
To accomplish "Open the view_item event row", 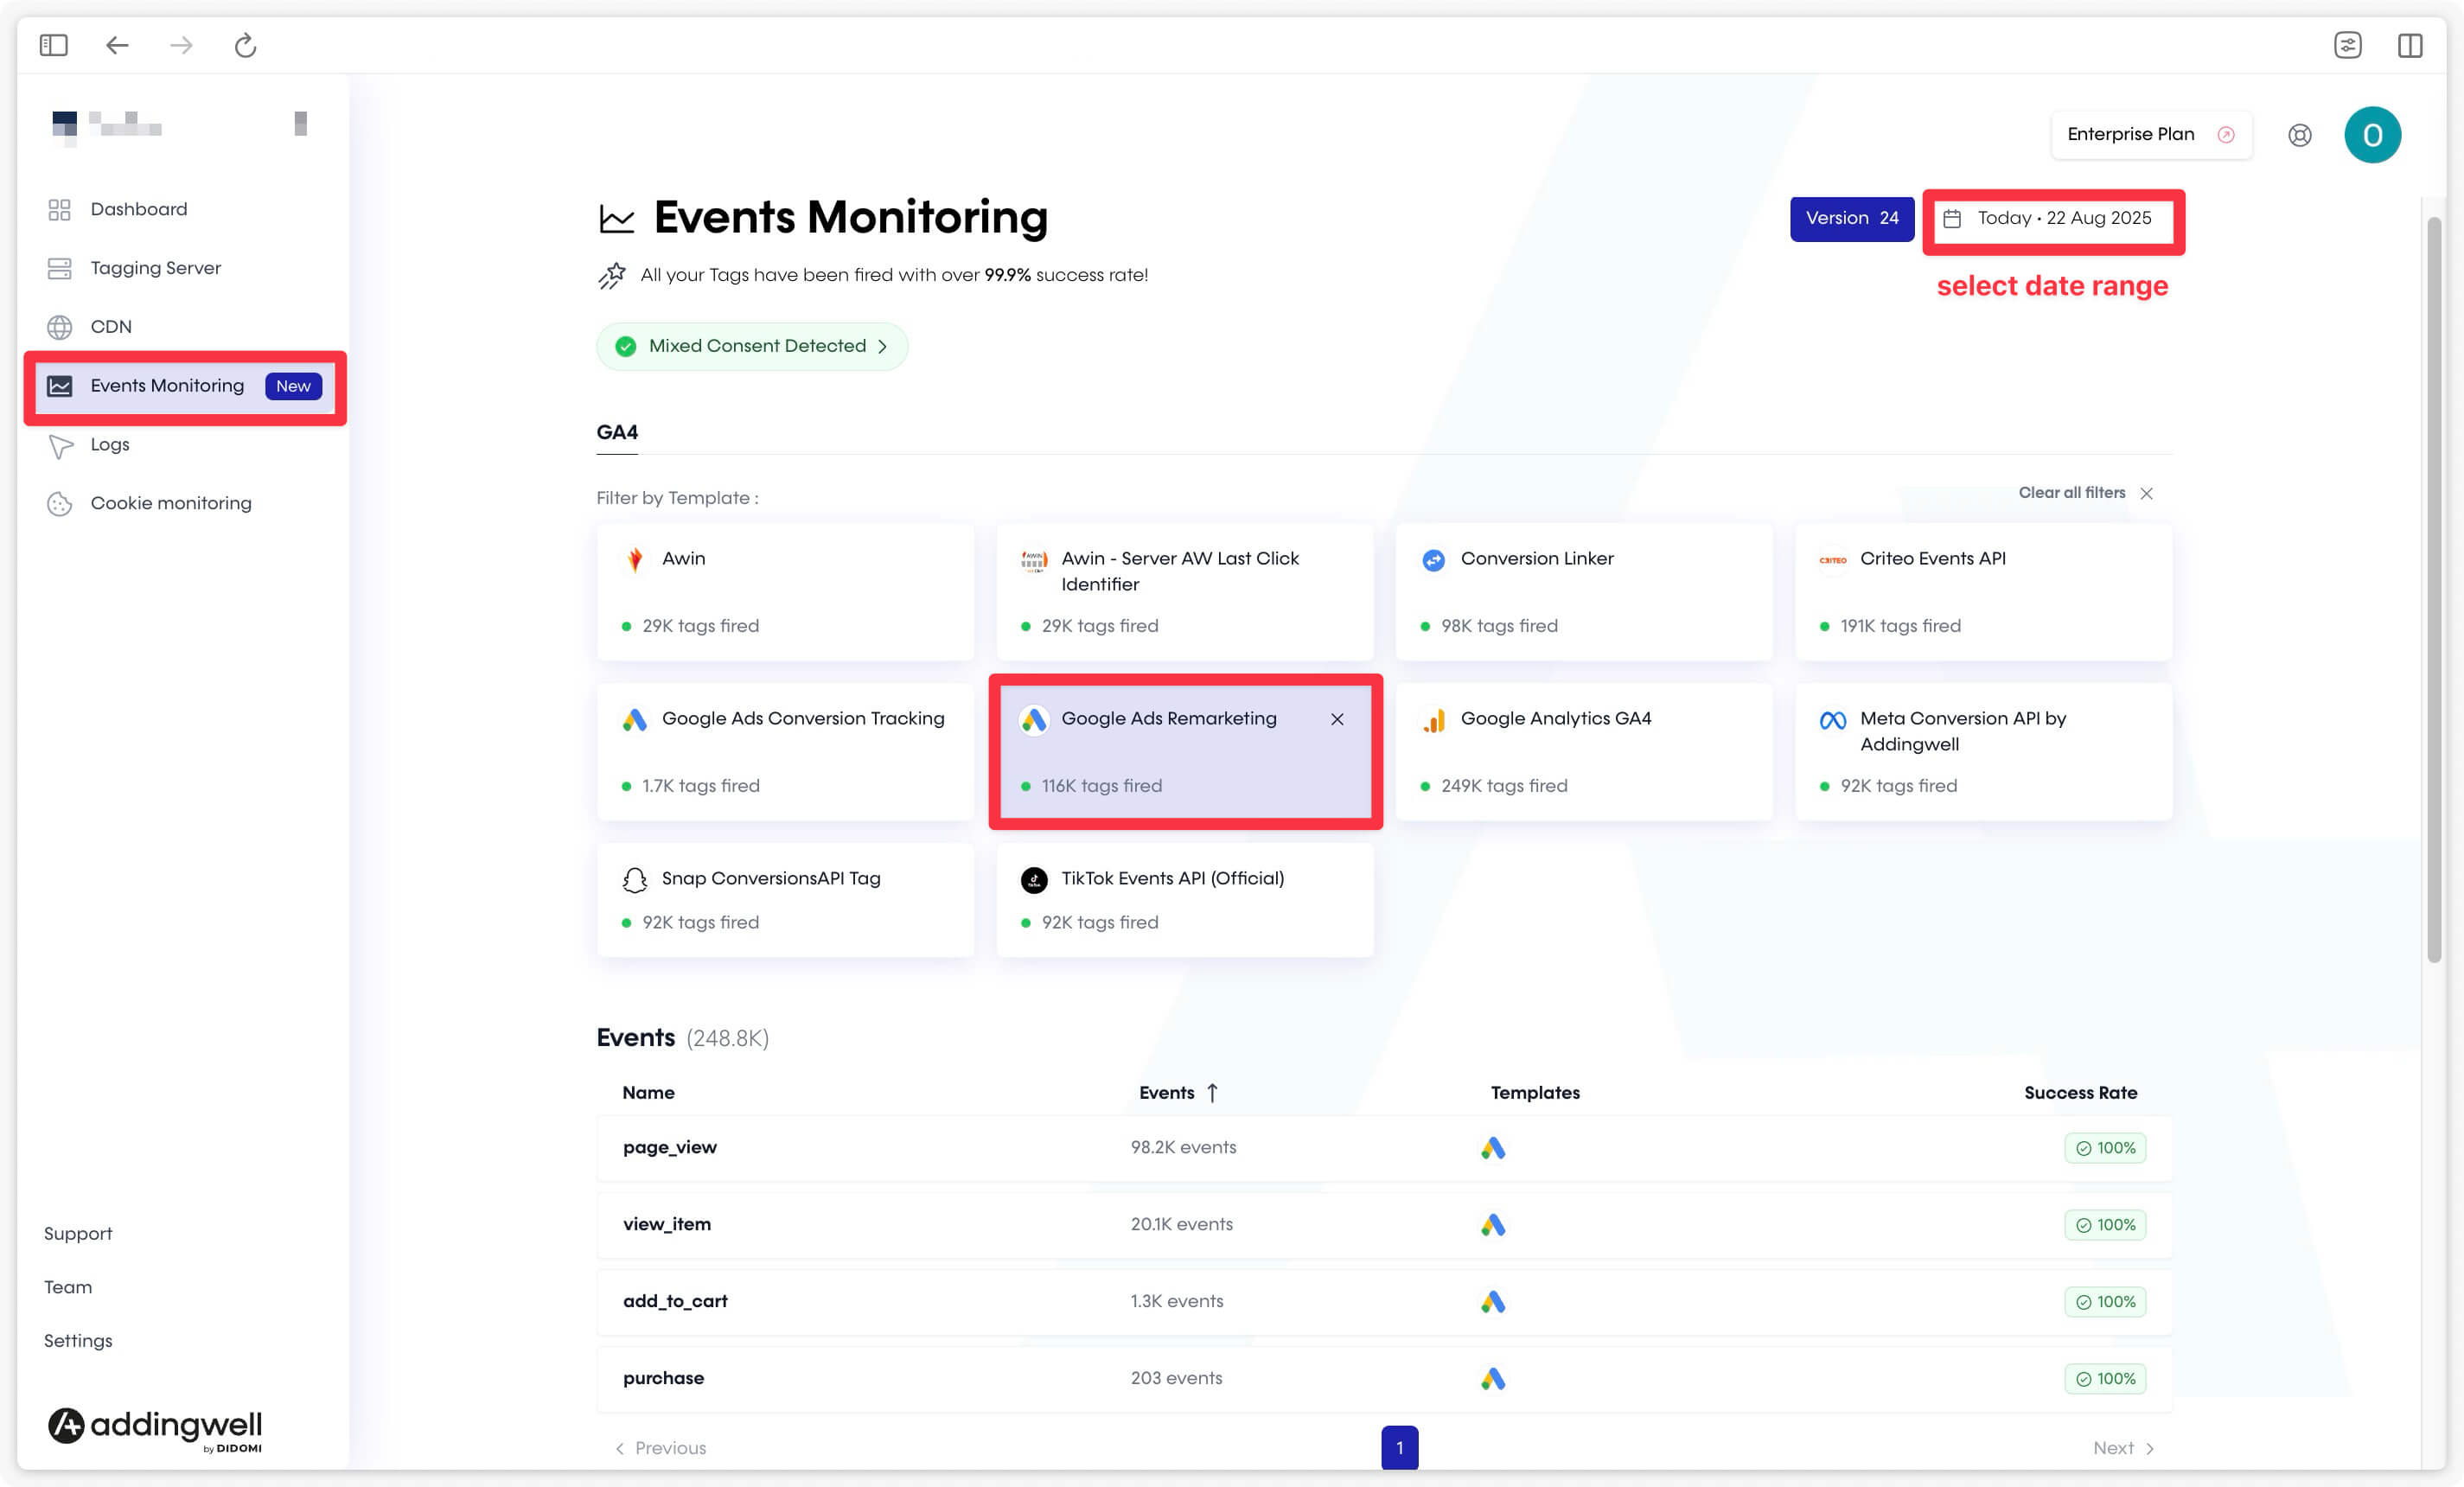I will pyautogui.click(x=1384, y=1225).
